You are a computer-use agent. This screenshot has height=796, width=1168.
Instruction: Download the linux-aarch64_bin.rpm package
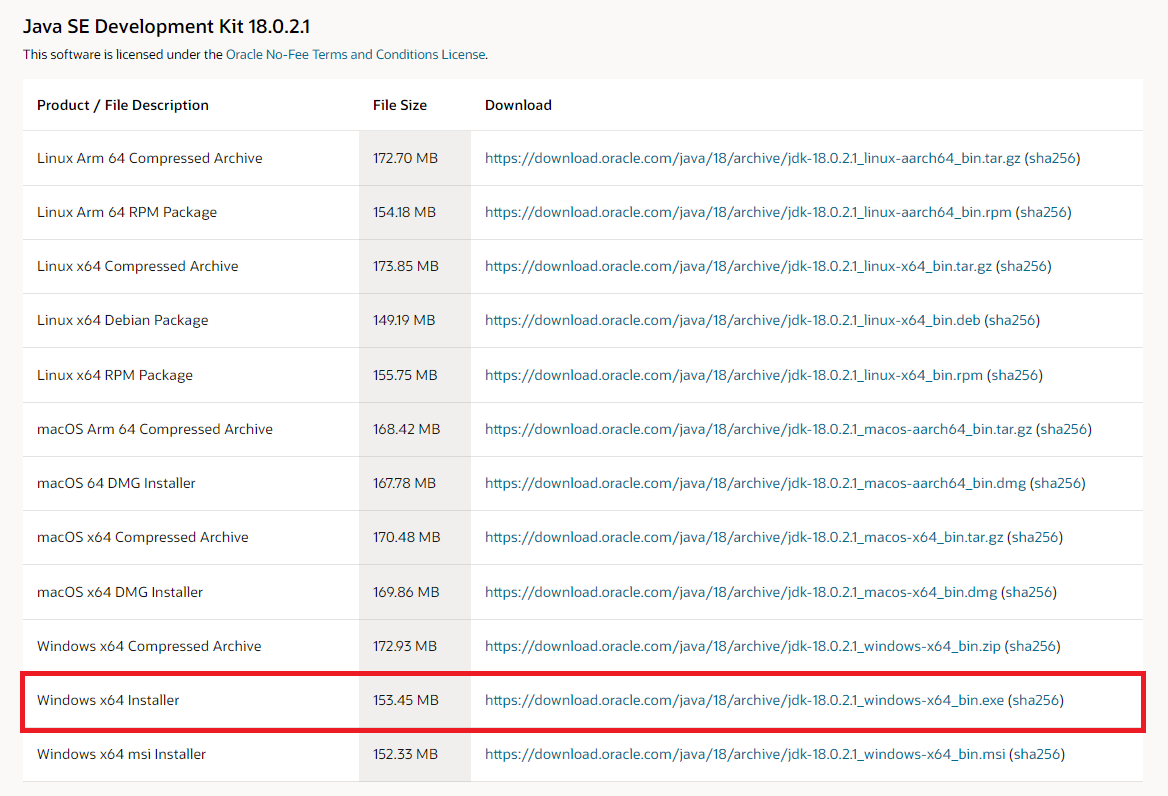pyautogui.click(x=748, y=212)
